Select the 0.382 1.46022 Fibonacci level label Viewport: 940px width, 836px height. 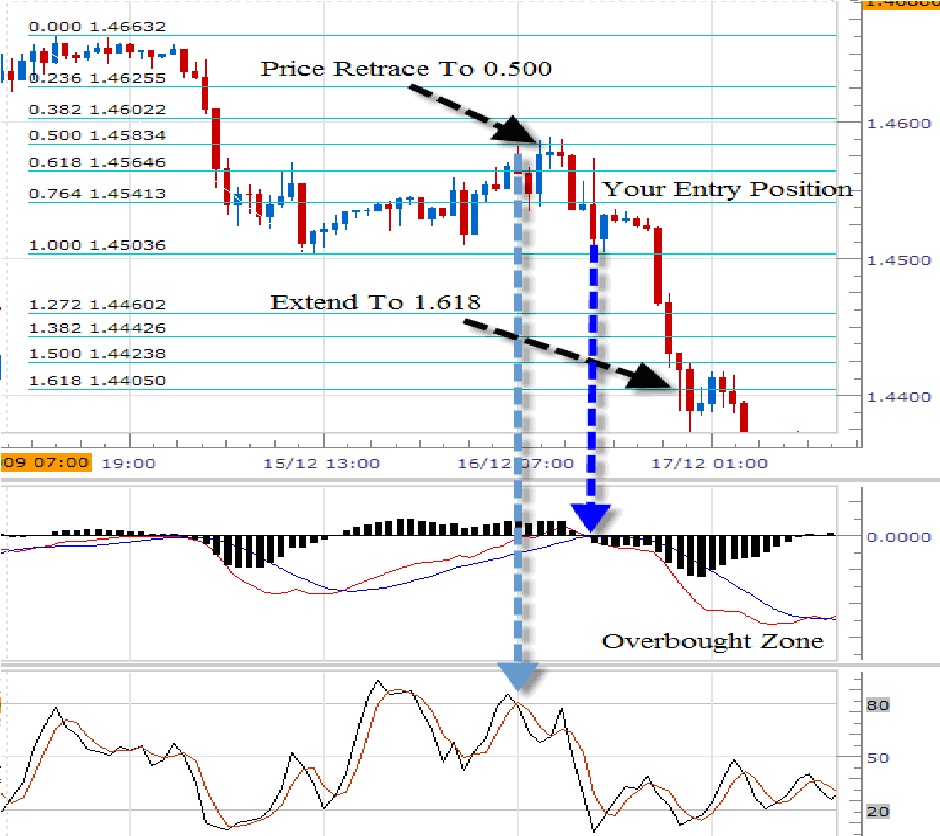(x=97, y=110)
